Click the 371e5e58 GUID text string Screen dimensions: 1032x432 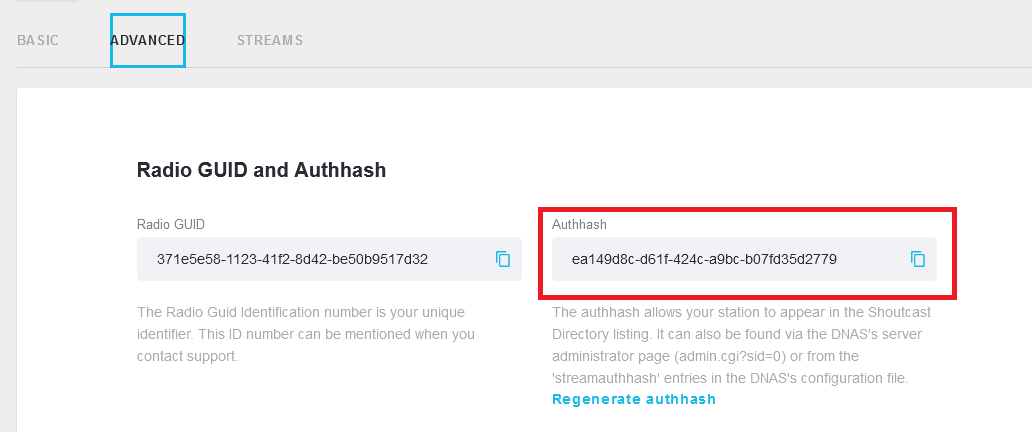(x=292, y=259)
